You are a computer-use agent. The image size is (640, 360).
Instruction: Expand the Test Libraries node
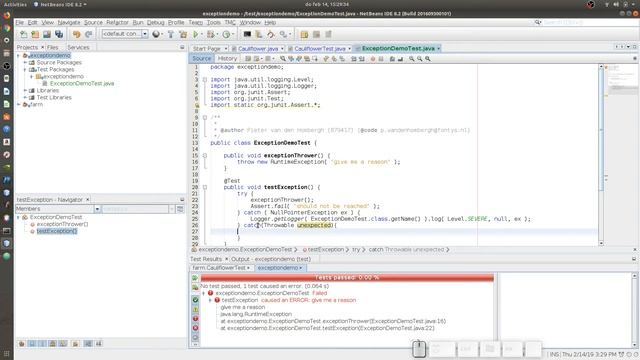(25, 97)
